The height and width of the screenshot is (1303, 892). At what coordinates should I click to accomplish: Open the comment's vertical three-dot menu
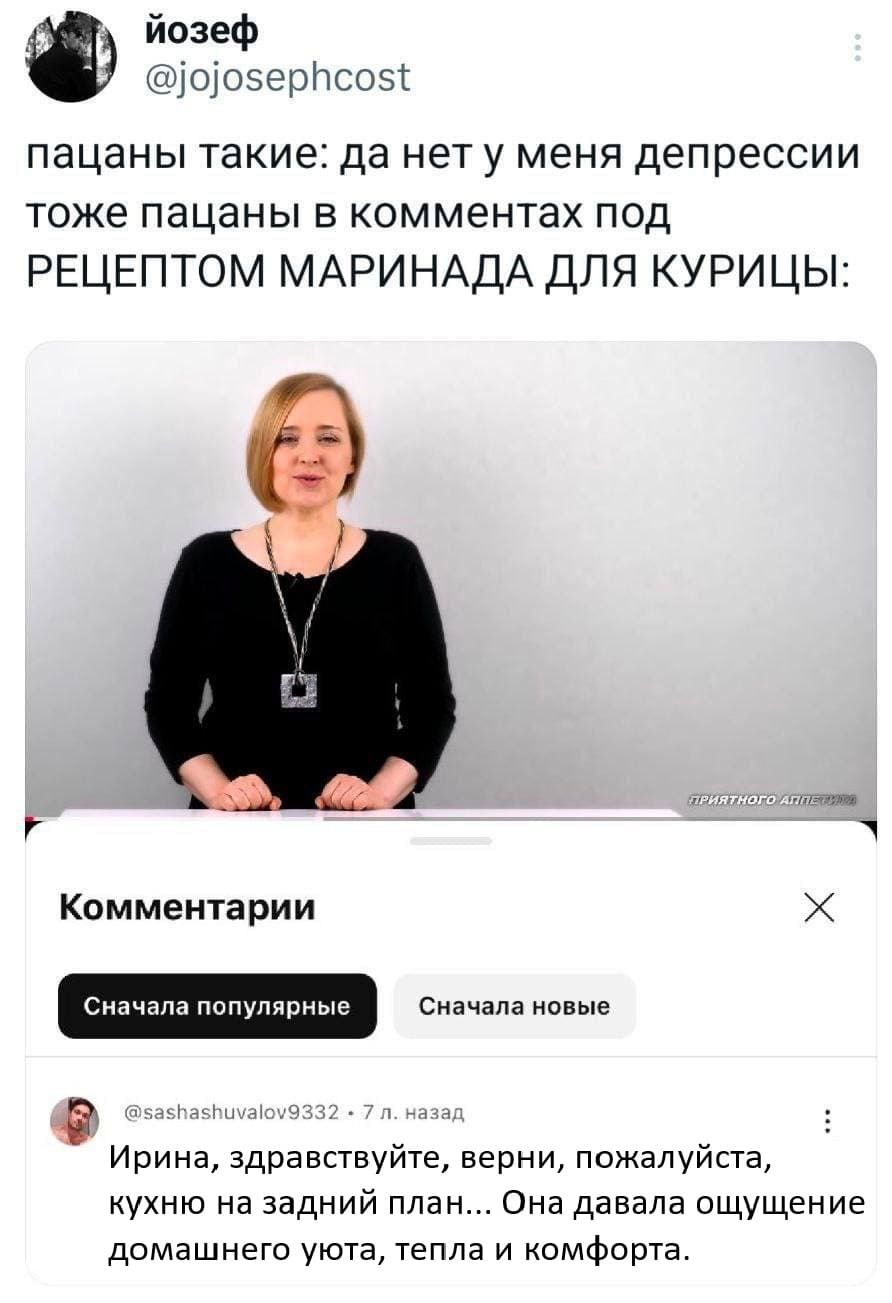click(x=828, y=1122)
